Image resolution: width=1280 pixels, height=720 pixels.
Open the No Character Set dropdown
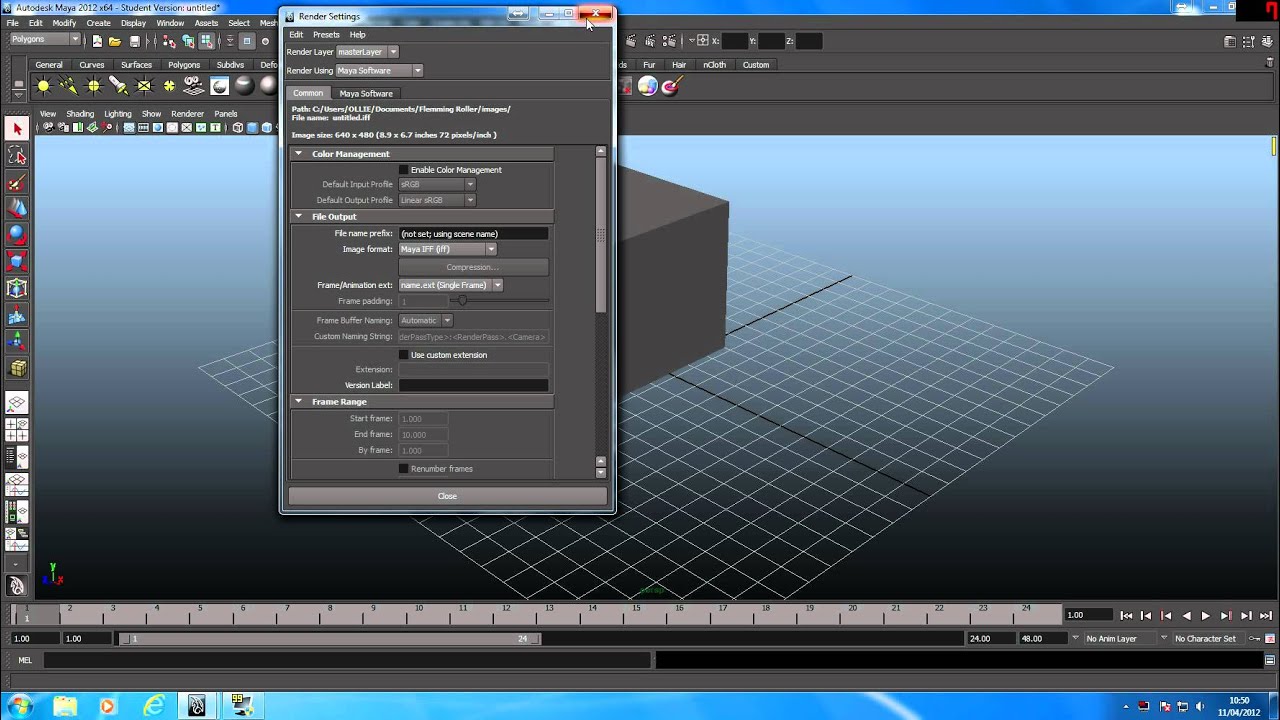point(1211,639)
